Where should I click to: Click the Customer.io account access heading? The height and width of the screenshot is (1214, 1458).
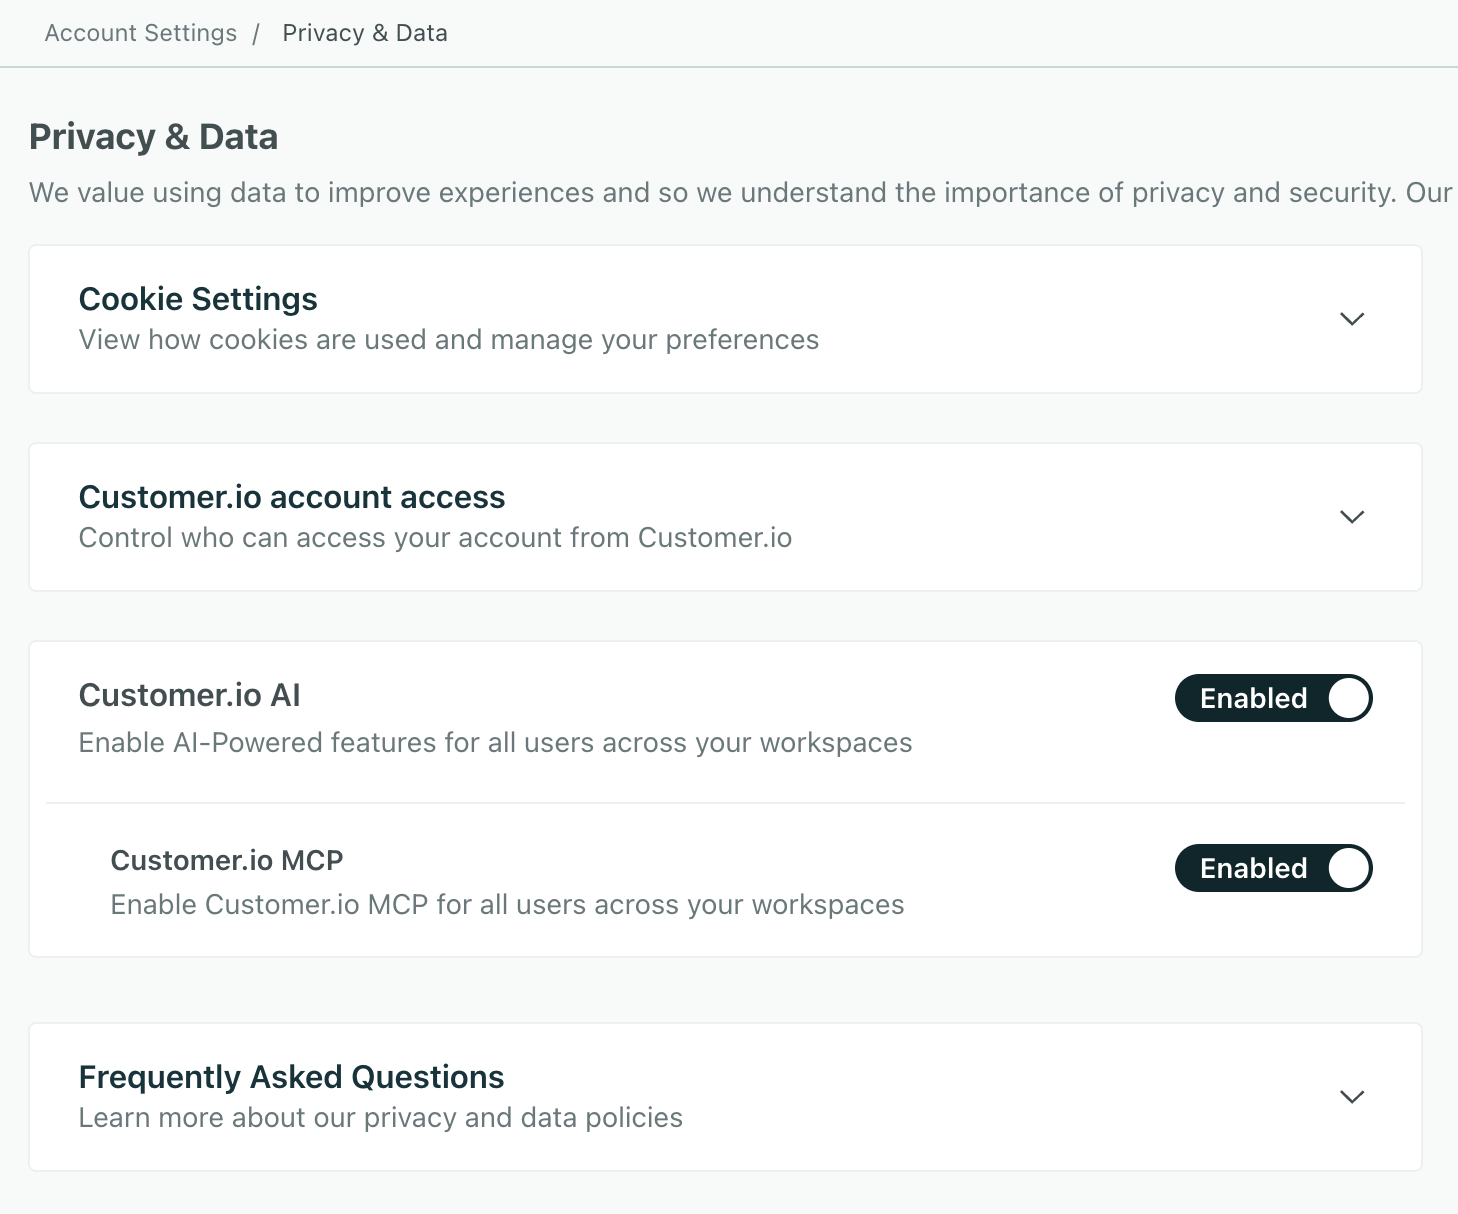pyautogui.click(x=292, y=497)
